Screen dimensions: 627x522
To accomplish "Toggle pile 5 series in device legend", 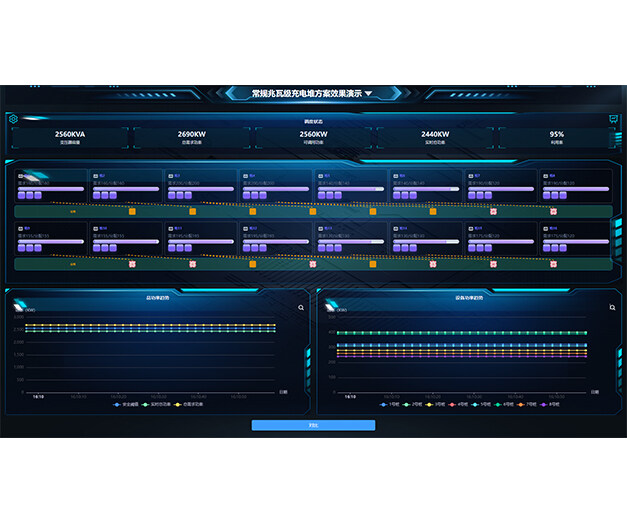I will pos(481,404).
